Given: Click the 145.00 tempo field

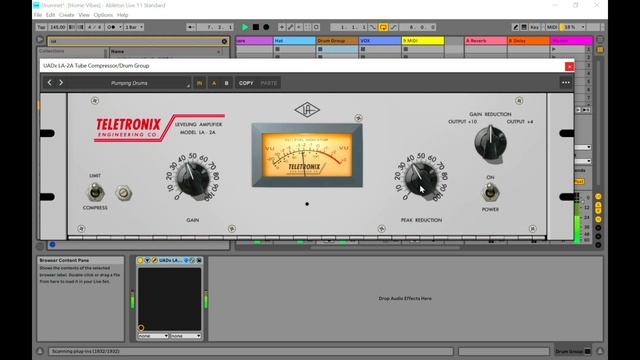Looking at the screenshot, I should click(58, 27).
